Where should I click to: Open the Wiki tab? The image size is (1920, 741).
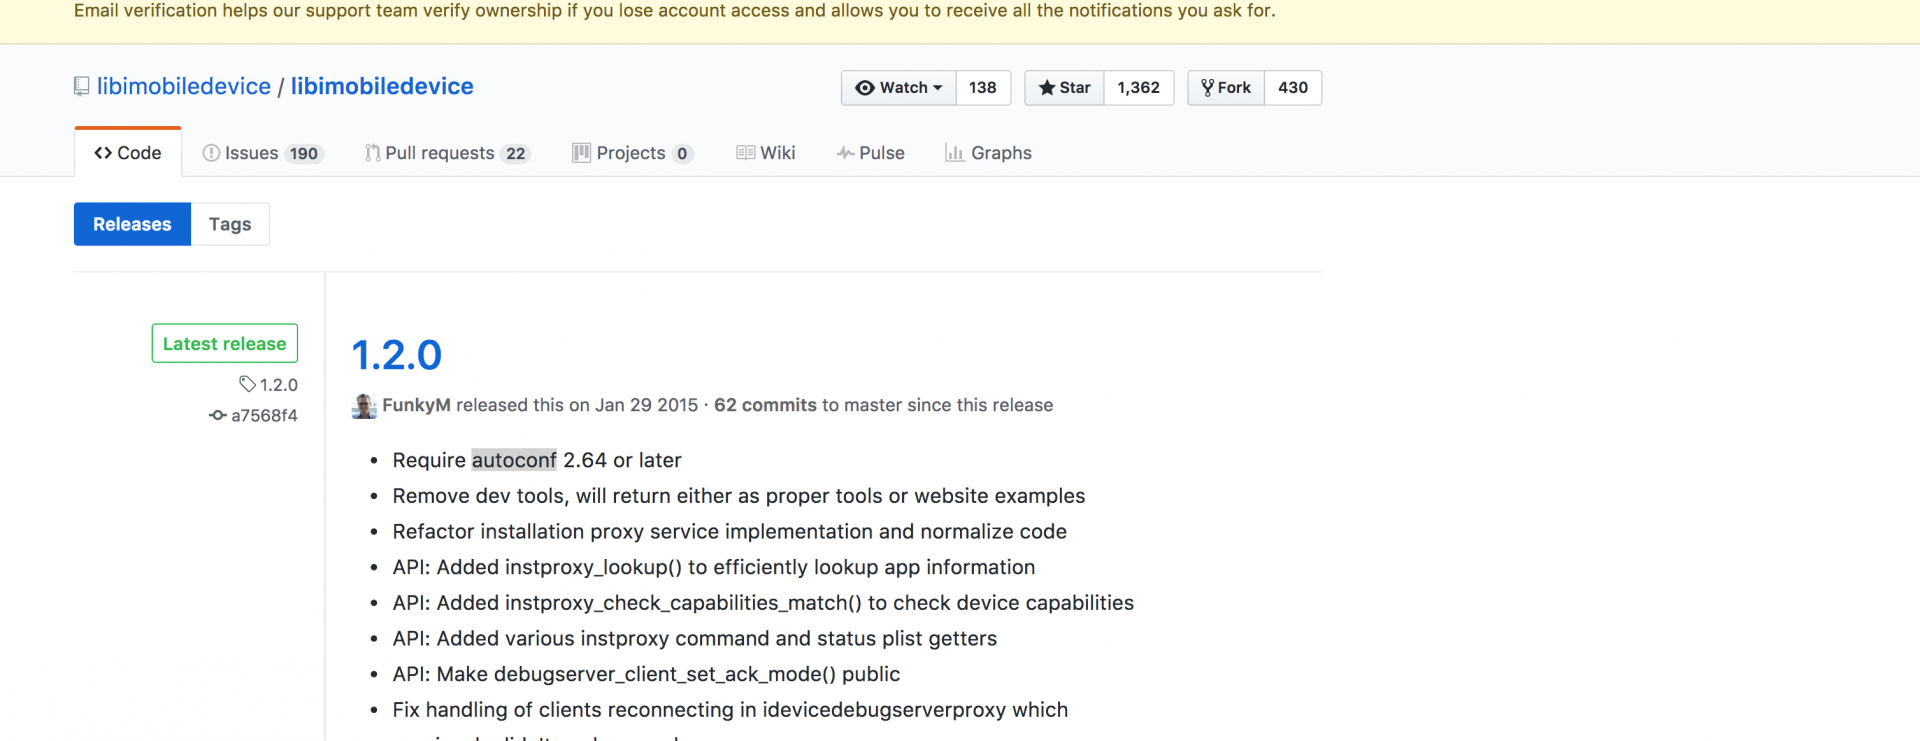[x=766, y=153]
